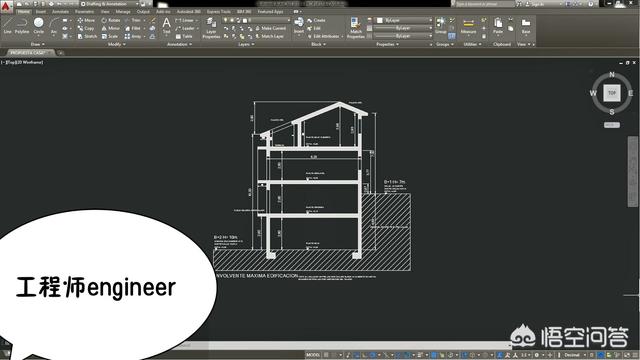Viewport: 640px width, 360px height.
Task: Open the Annotate ribbon tab
Action: click(x=60, y=12)
